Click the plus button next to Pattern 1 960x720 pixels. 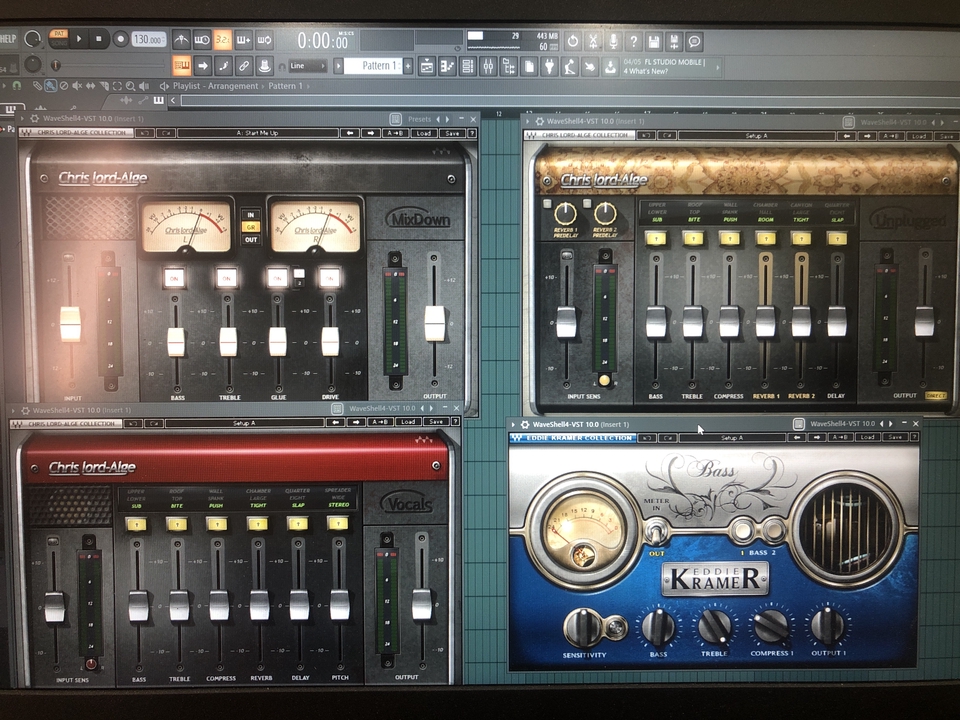coord(408,66)
